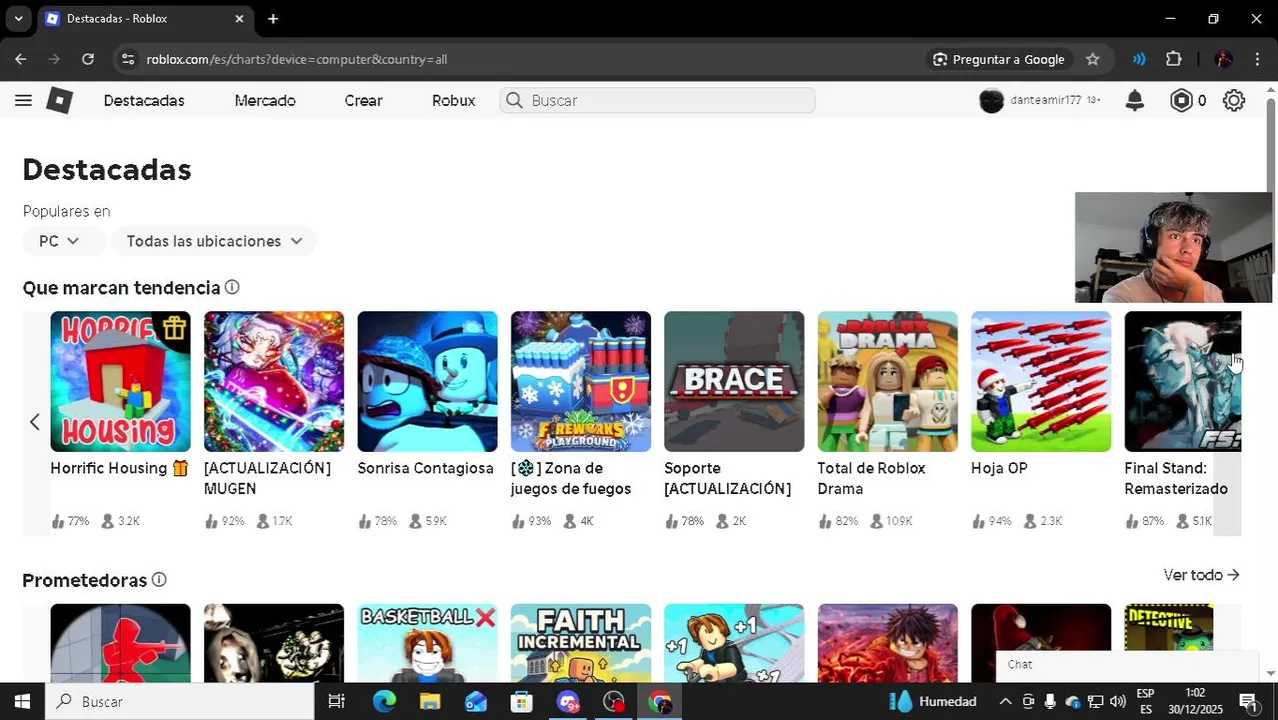The width and height of the screenshot is (1278, 720).
Task: Open the Chrome extensions puzzle icon
Action: pyautogui.click(x=1174, y=59)
